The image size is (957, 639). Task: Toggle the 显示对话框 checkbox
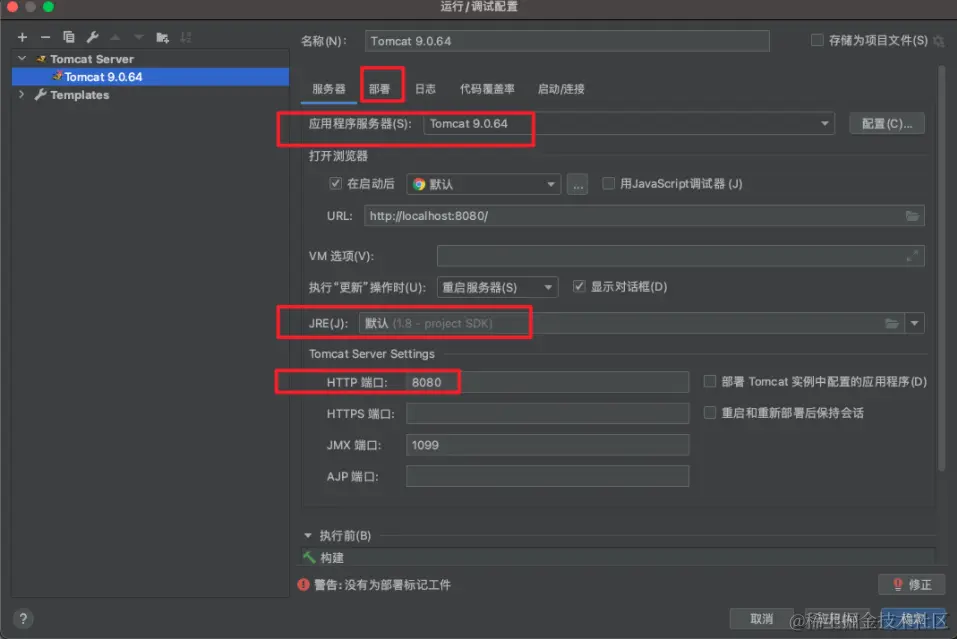(x=579, y=286)
